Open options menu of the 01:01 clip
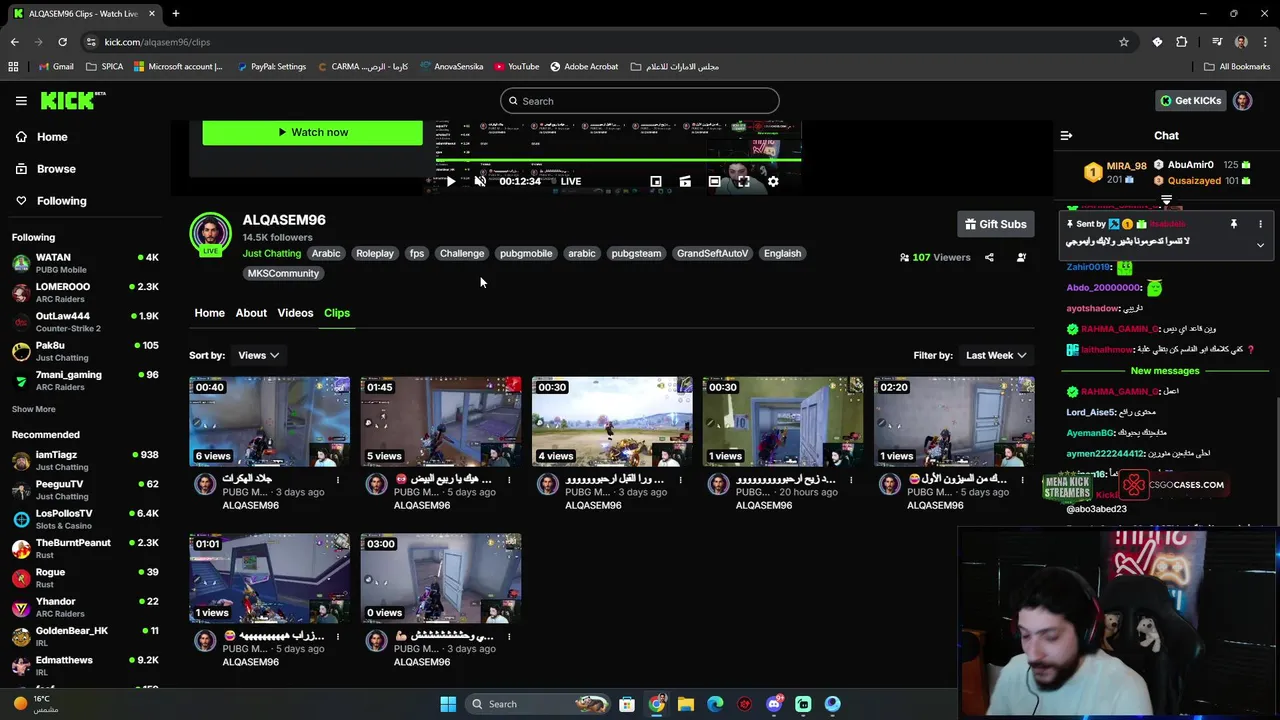Screen dimensions: 1280x720 (338, 637)
